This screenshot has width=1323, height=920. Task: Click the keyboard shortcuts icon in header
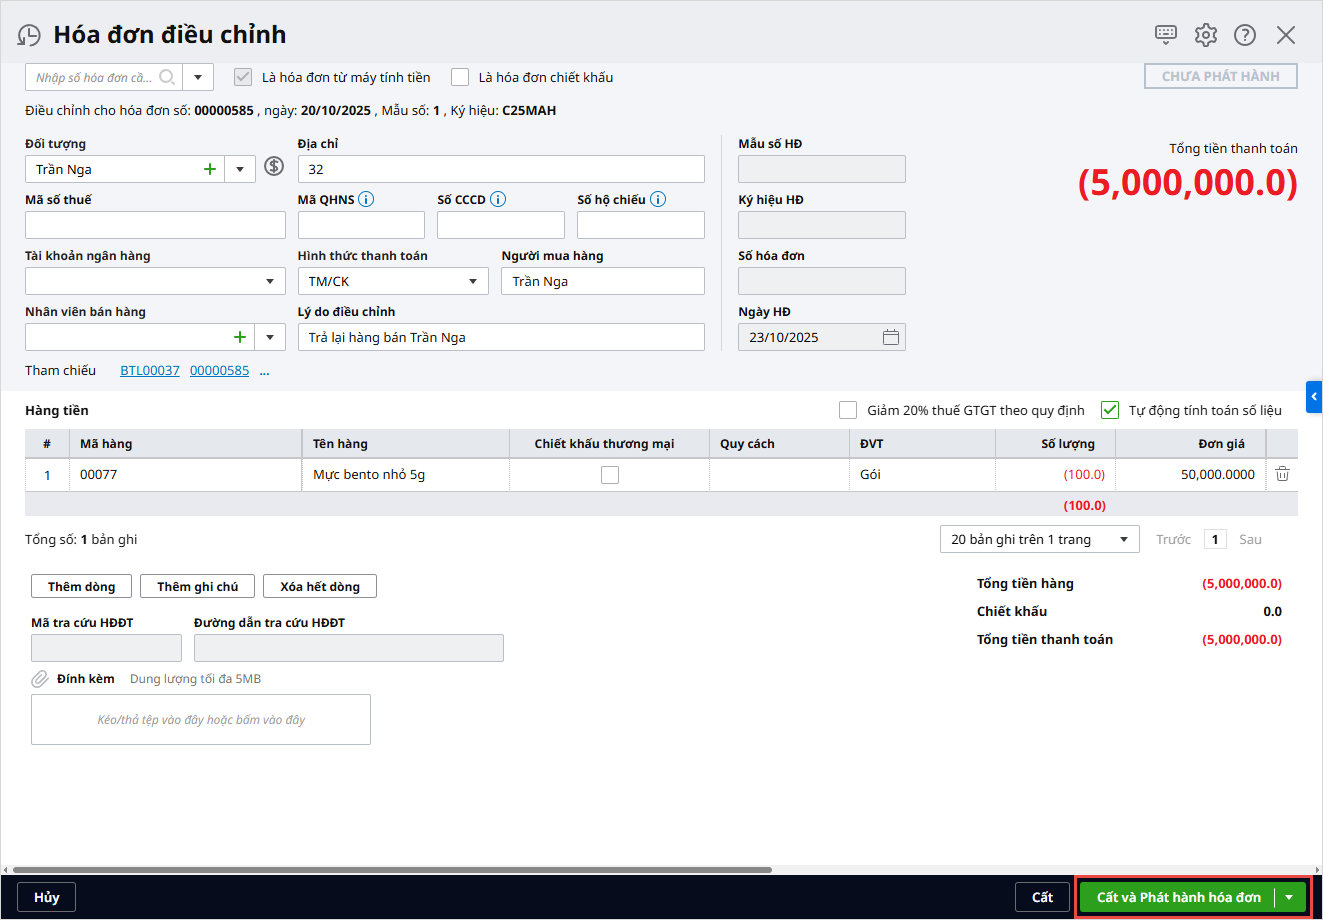click(x=1166, y=35)
